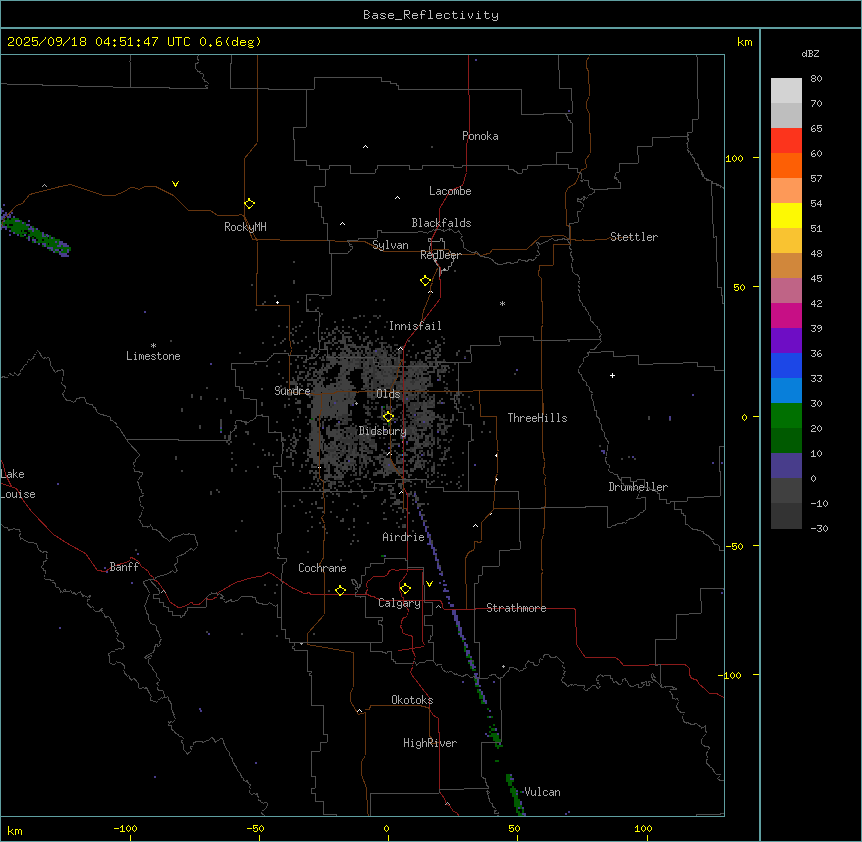Screen dimensions: 862x842
Task: Click the white plus marker north of Drumheller
Action: click(612, 375)
